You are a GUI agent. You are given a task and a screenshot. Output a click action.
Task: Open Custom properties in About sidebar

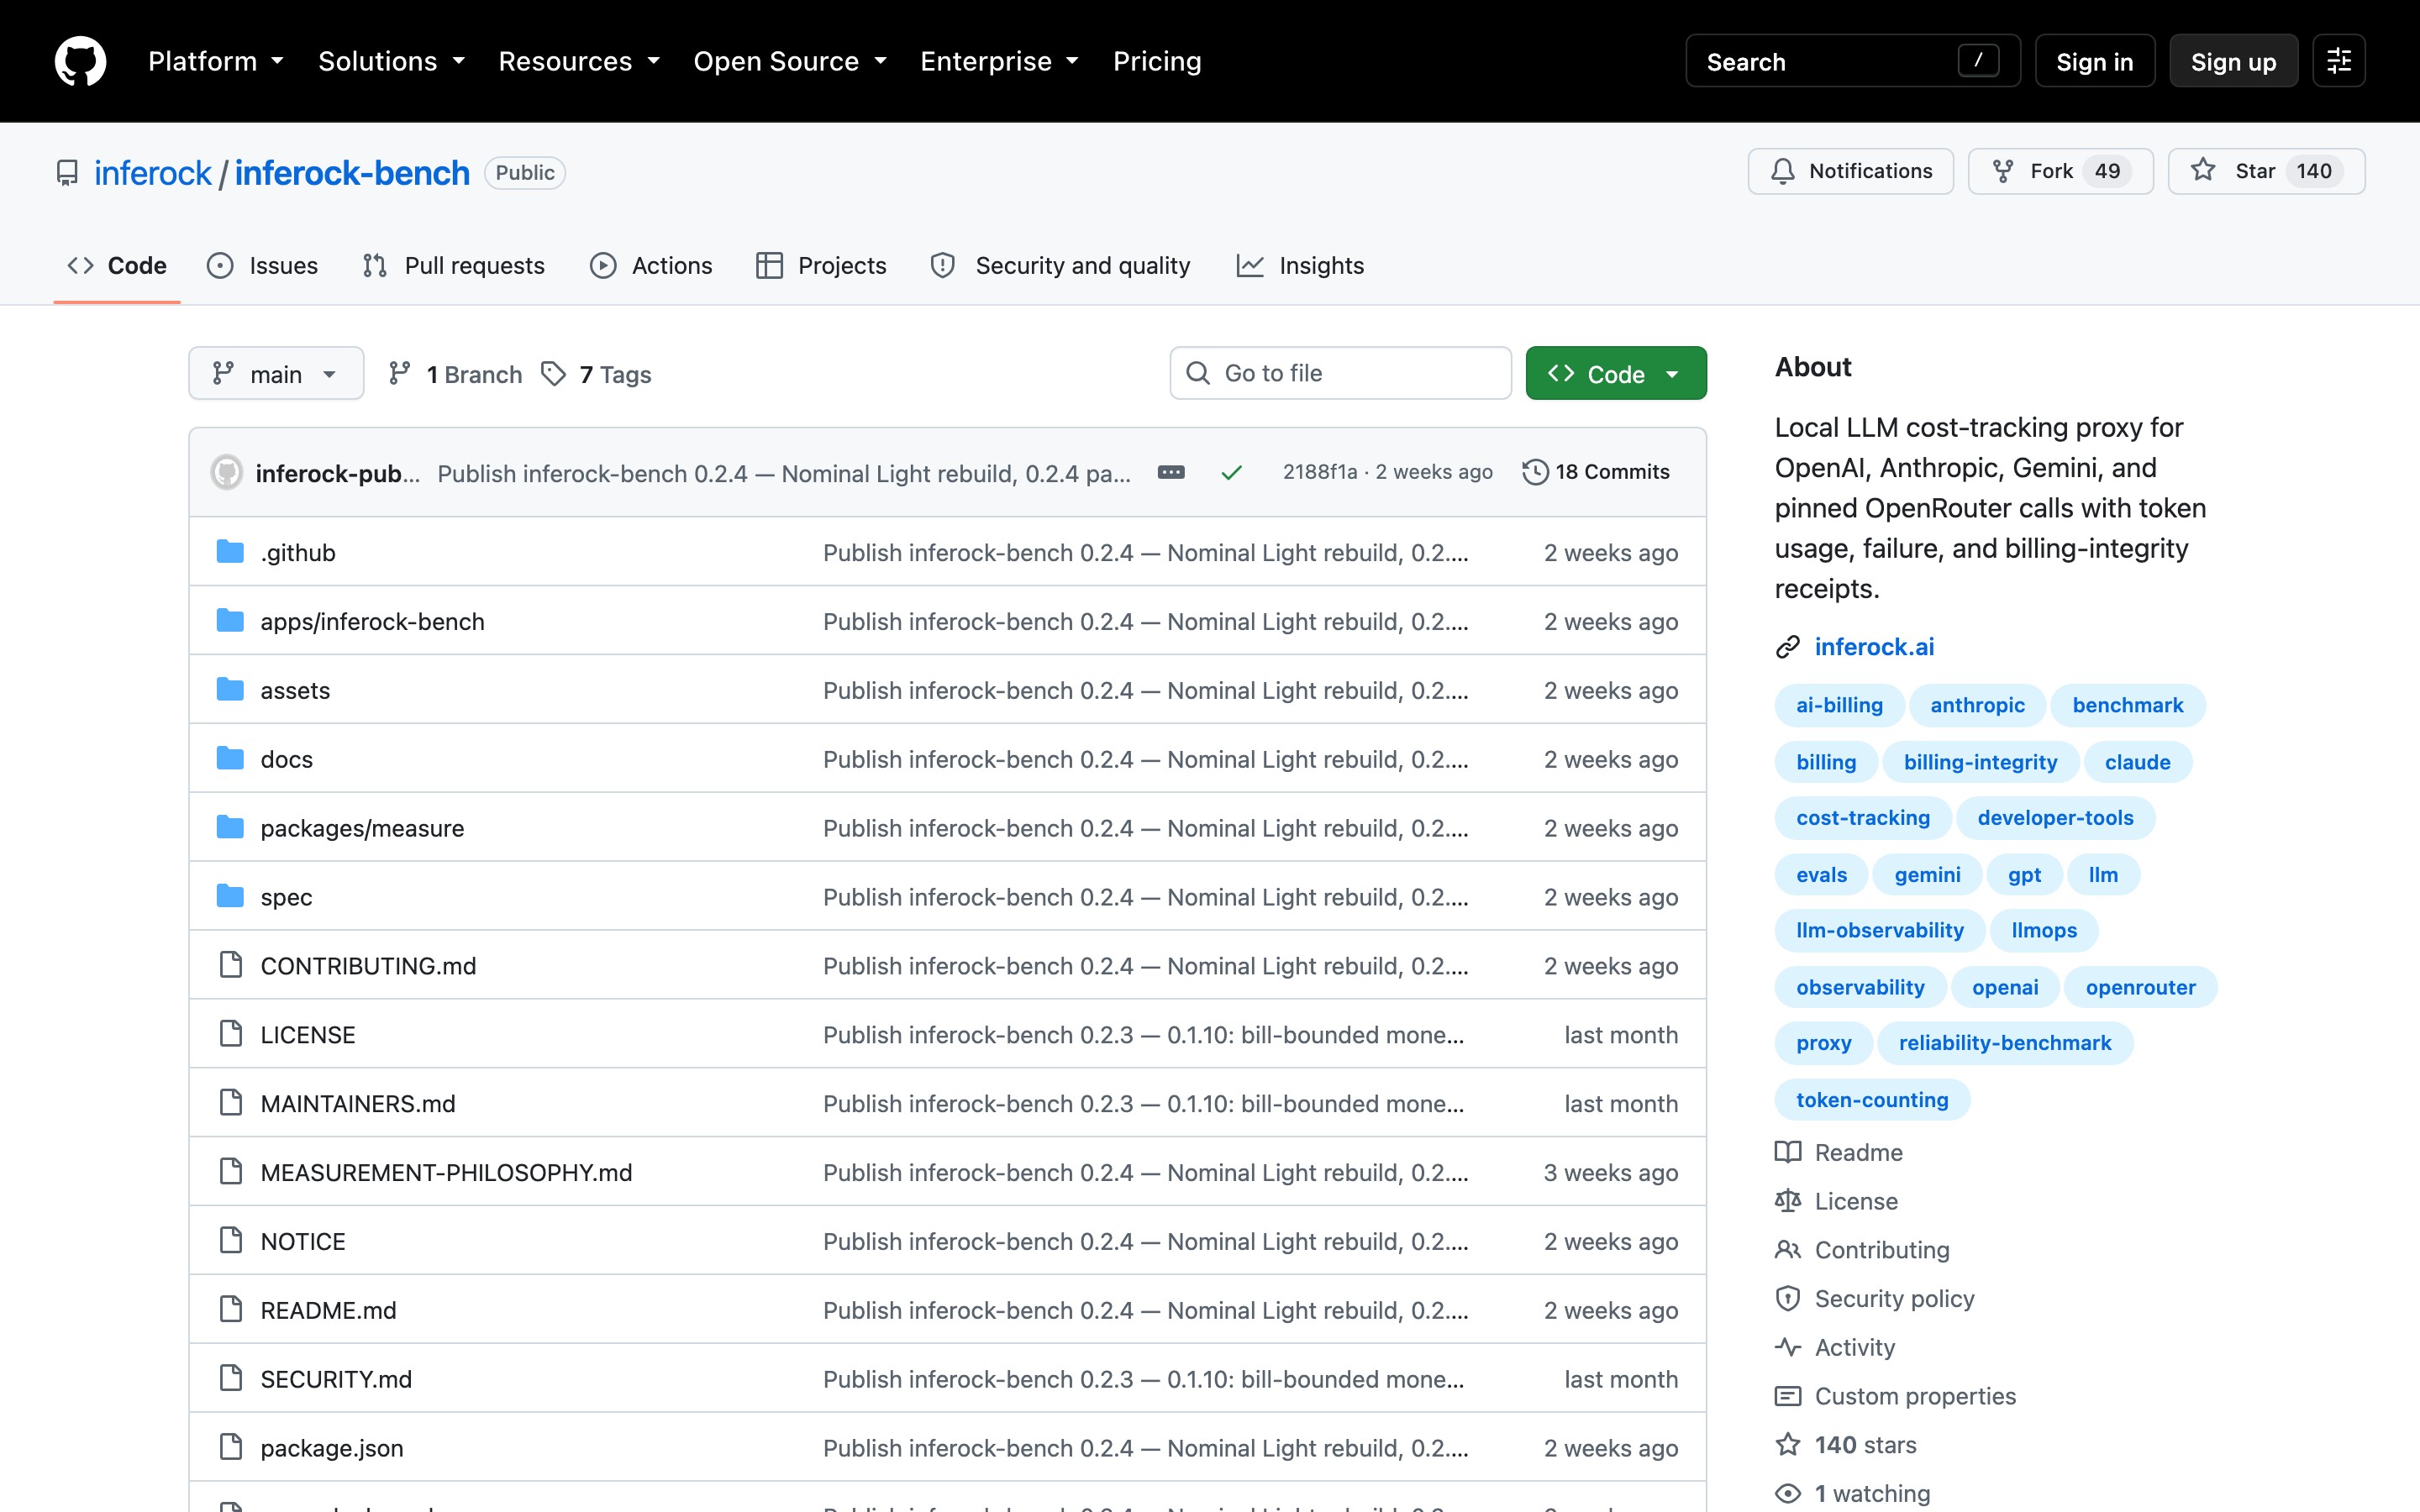tap(1915, 1396)
